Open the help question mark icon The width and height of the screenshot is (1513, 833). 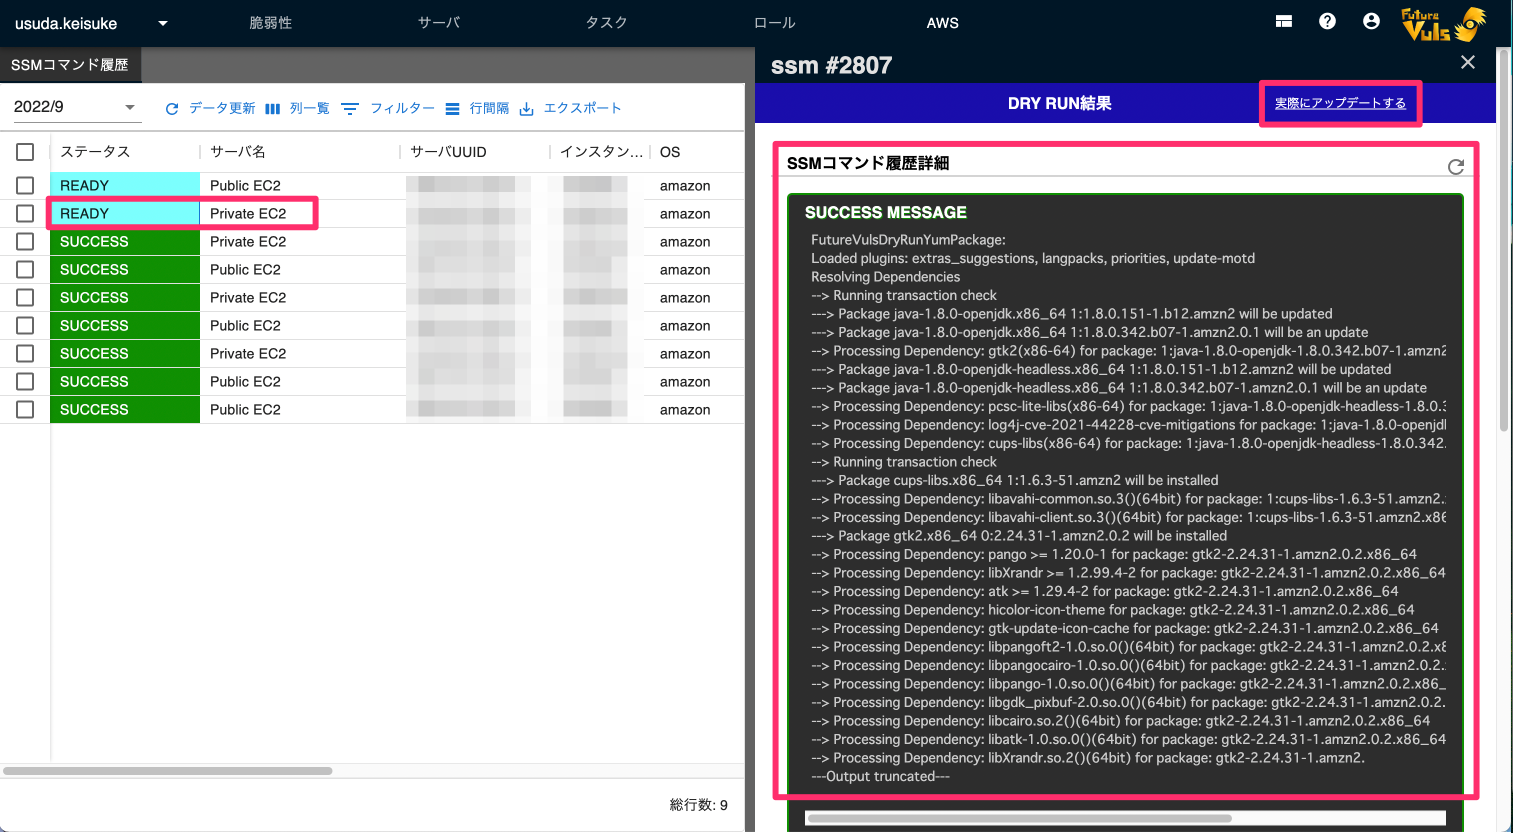[x=1327, y=20]
